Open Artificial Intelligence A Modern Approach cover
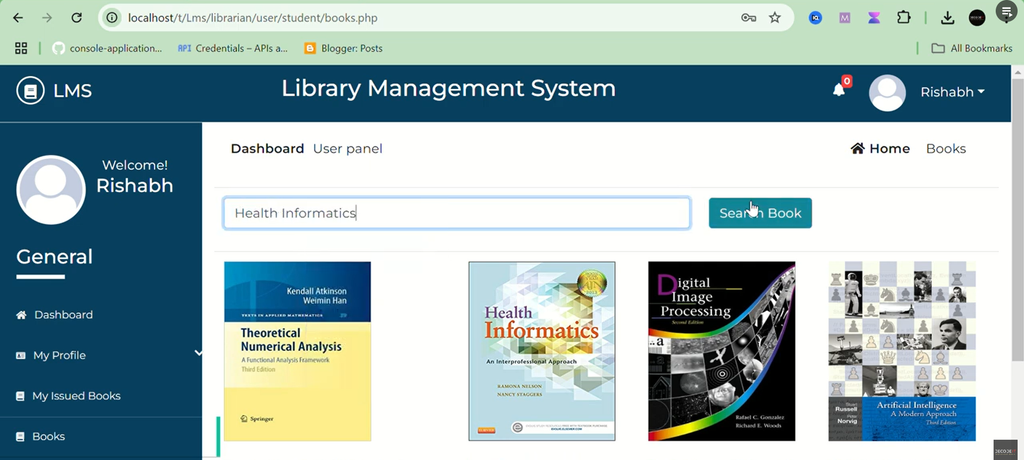This screenshot has height=460, width=1024. pos(902,351)
